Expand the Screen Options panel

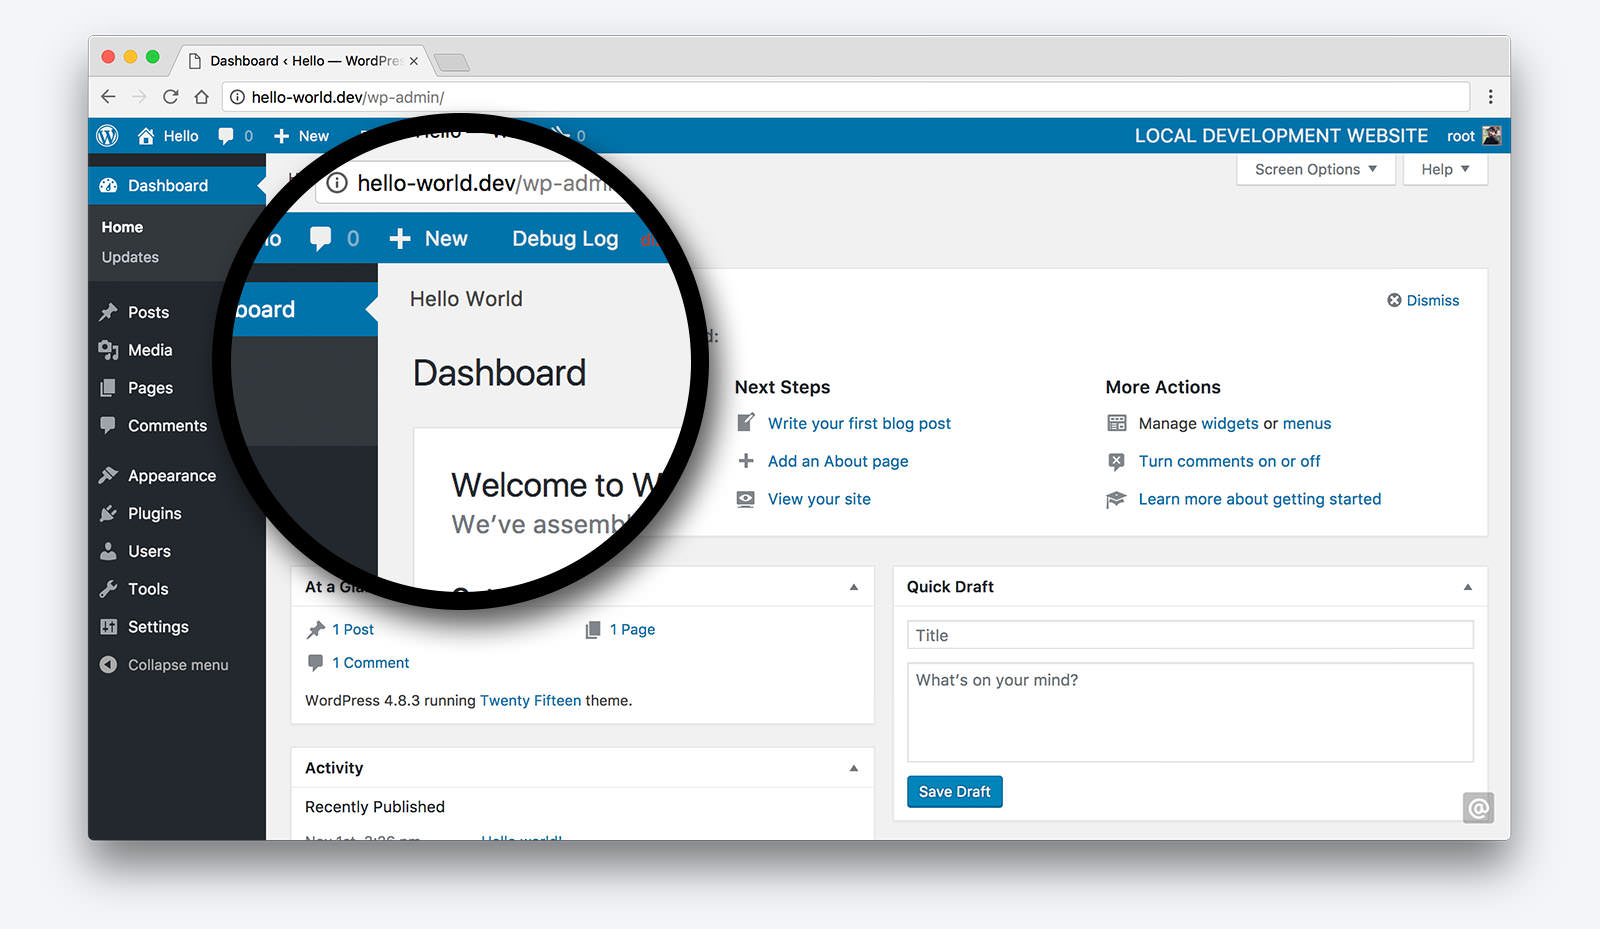tap(1316, 169)
